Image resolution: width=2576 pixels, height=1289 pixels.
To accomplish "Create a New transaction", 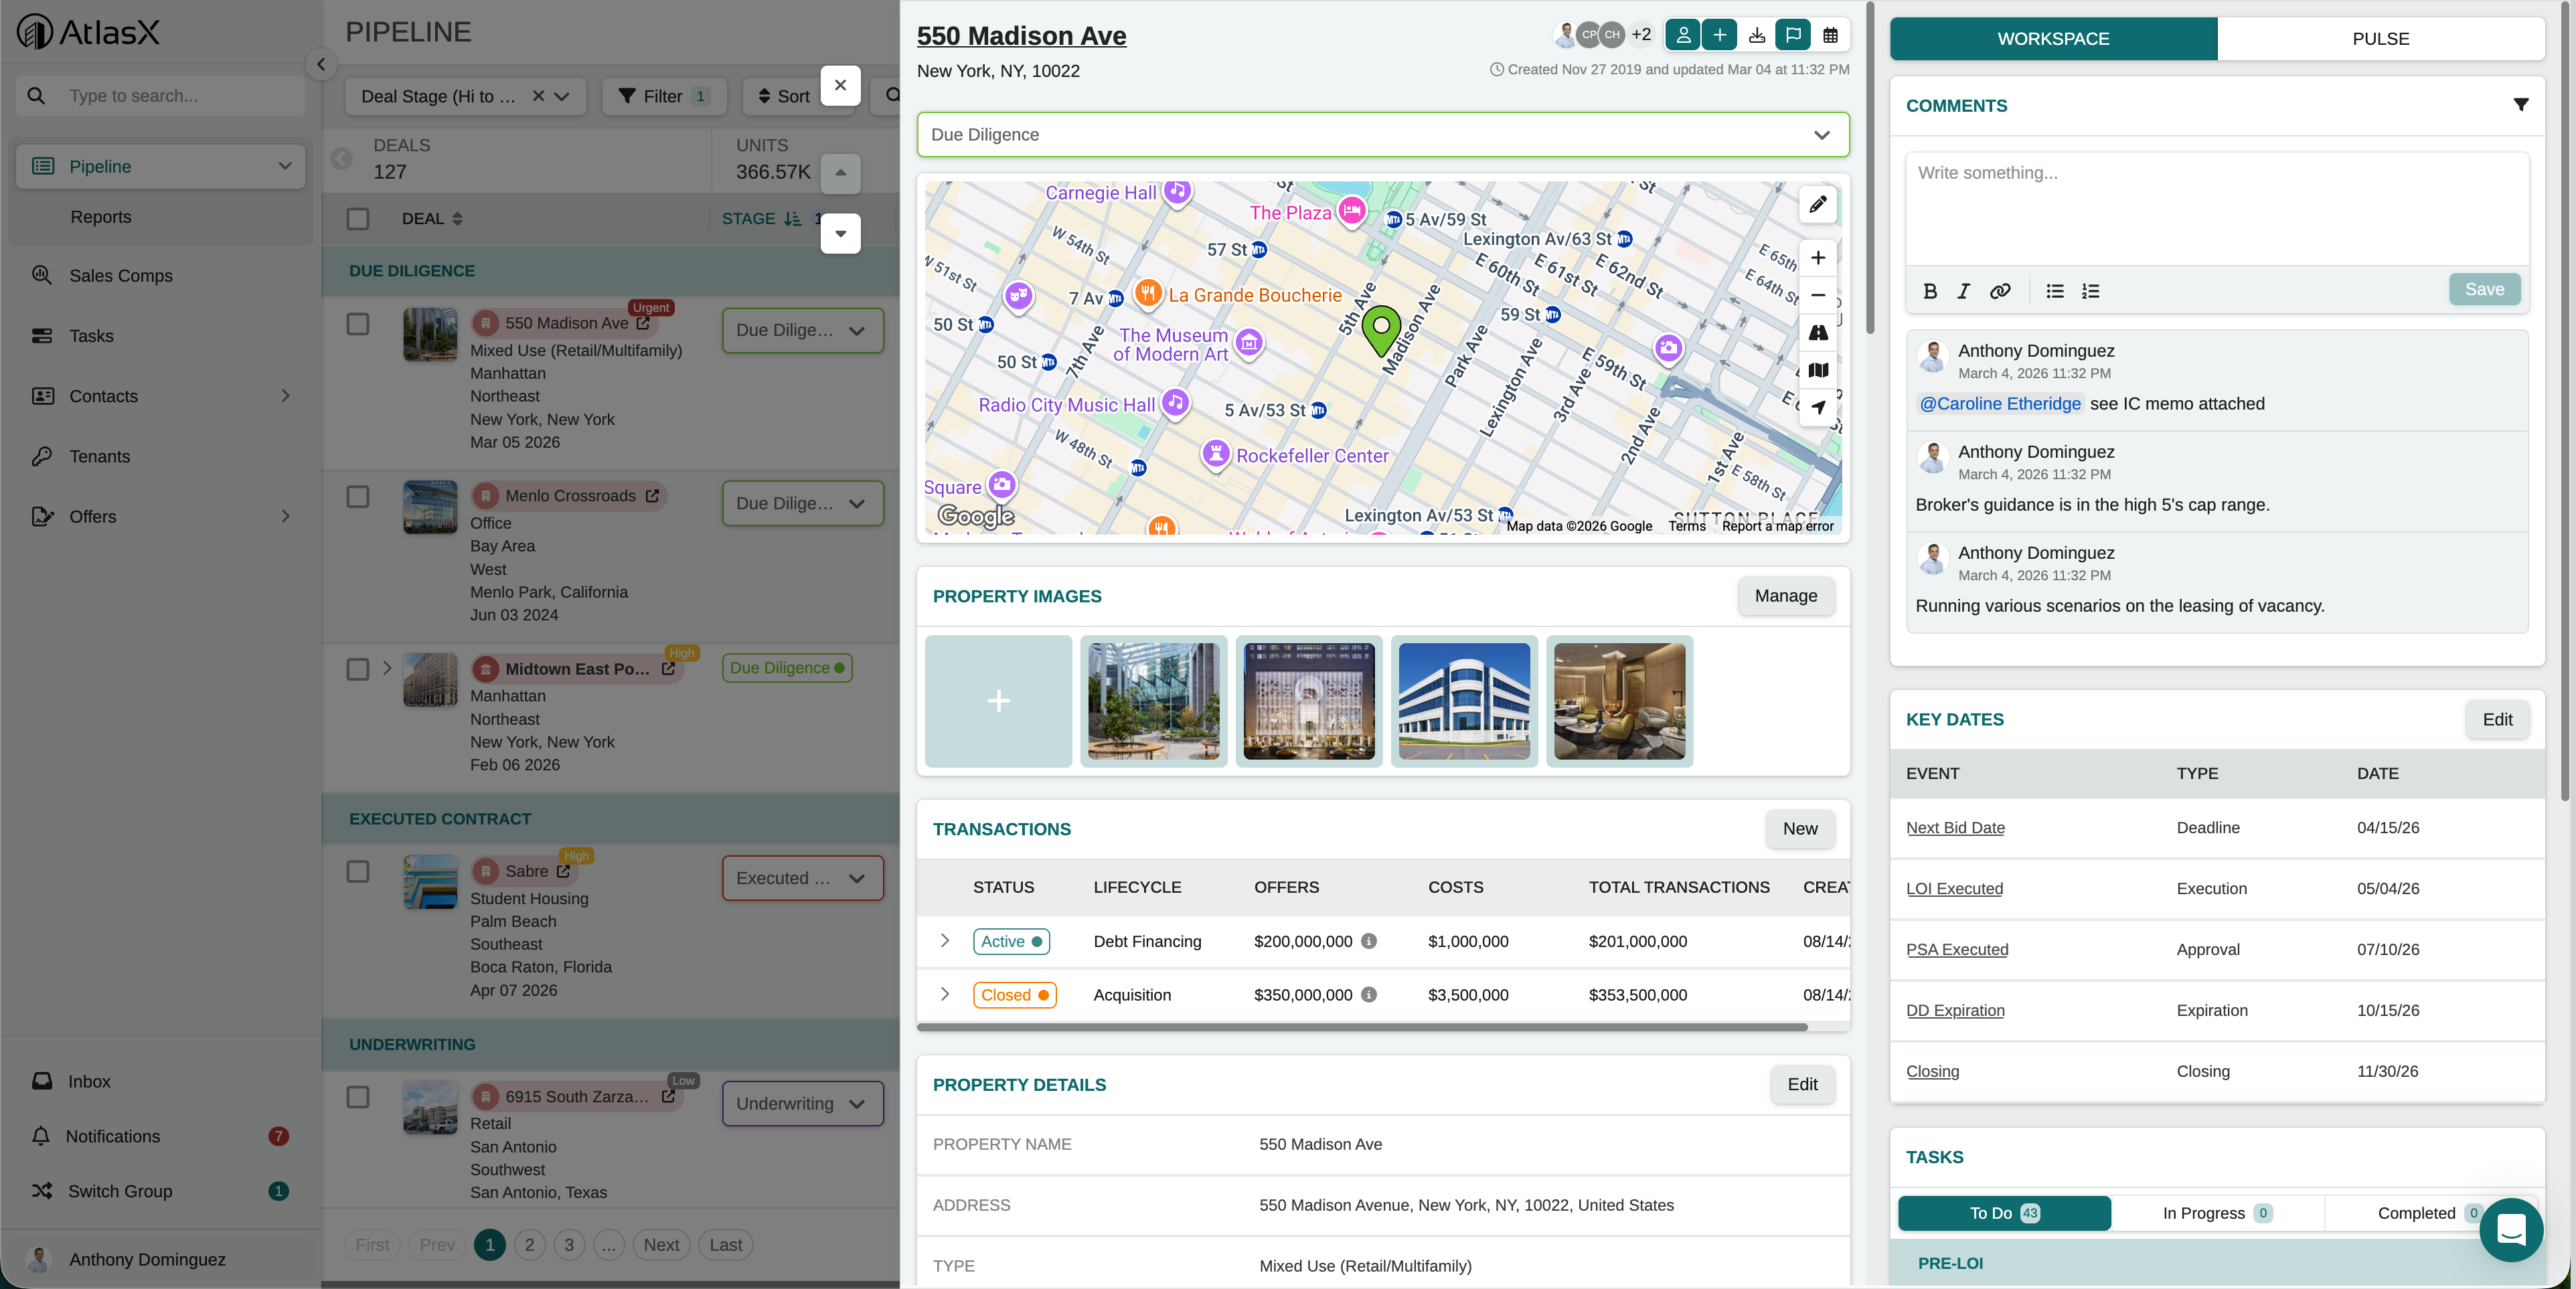I will (1799, 829).
